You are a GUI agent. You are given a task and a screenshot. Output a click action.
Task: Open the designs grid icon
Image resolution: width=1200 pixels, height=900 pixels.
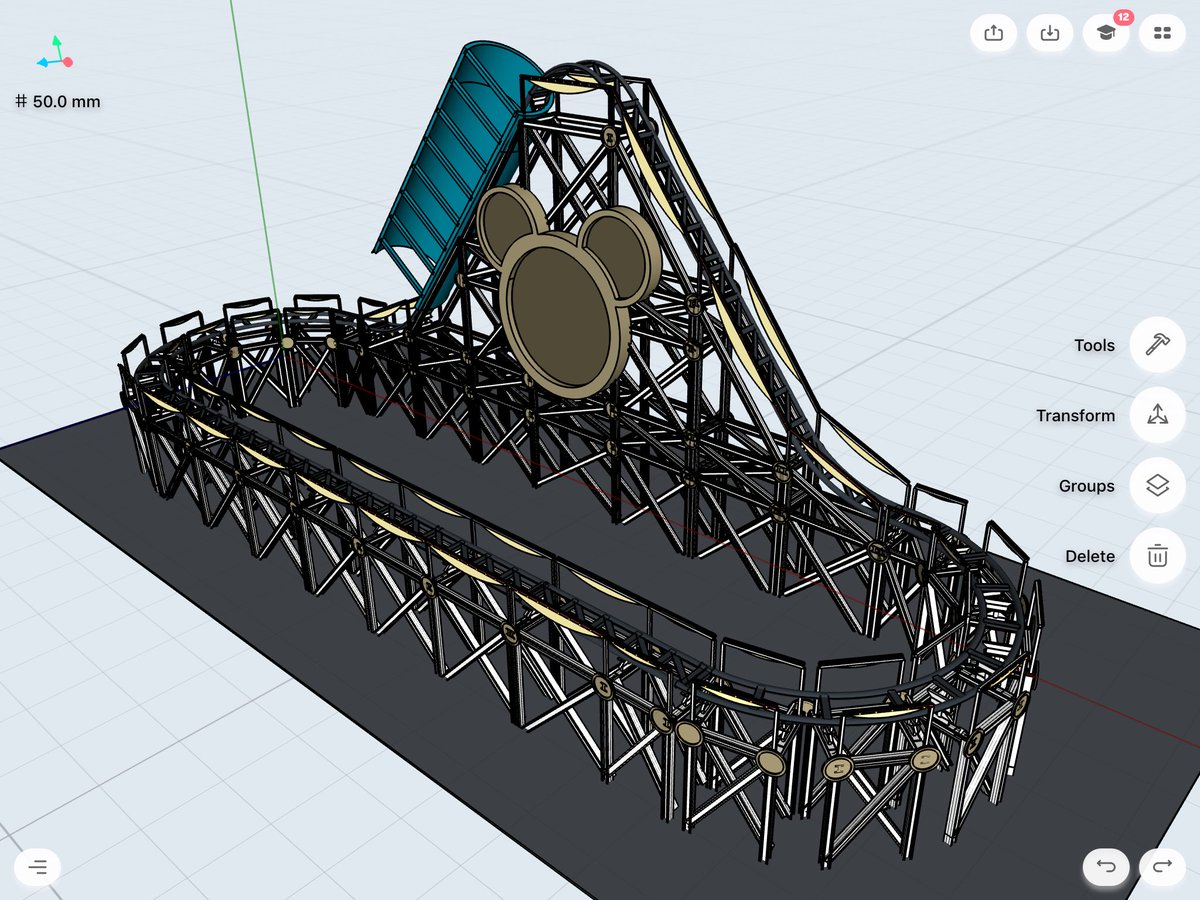[1162, 33]
